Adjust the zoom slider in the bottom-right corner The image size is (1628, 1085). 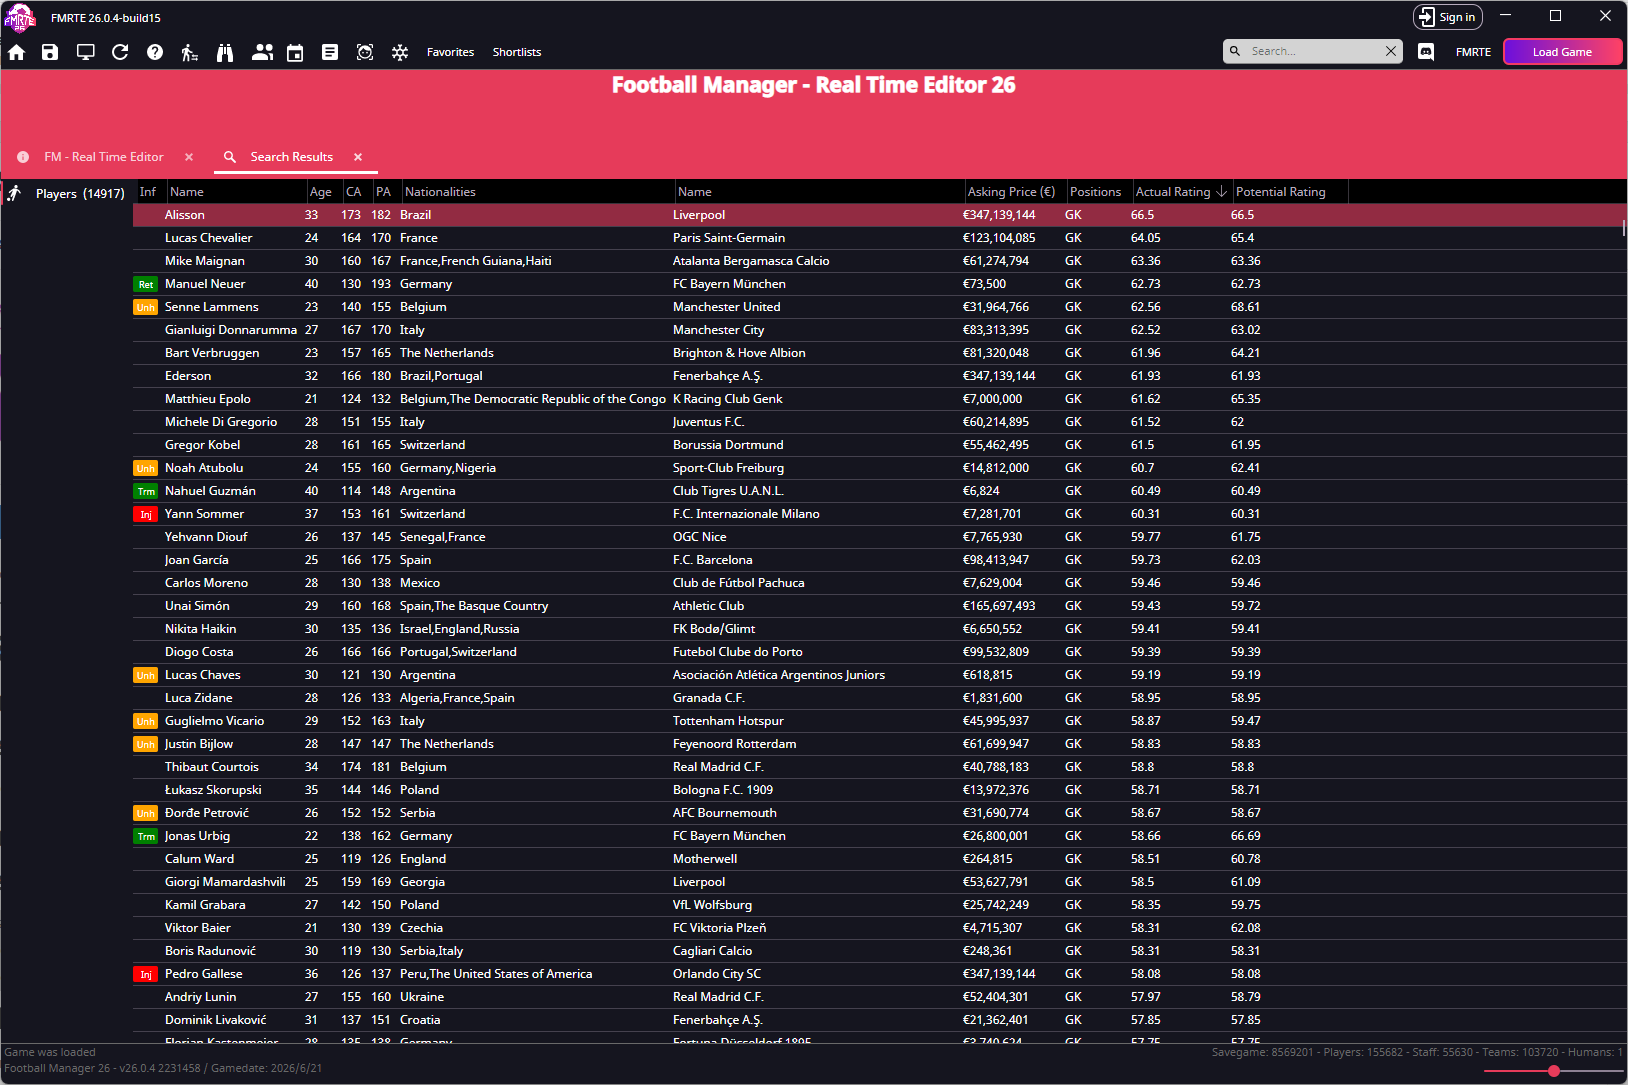pos(1553,1071)
